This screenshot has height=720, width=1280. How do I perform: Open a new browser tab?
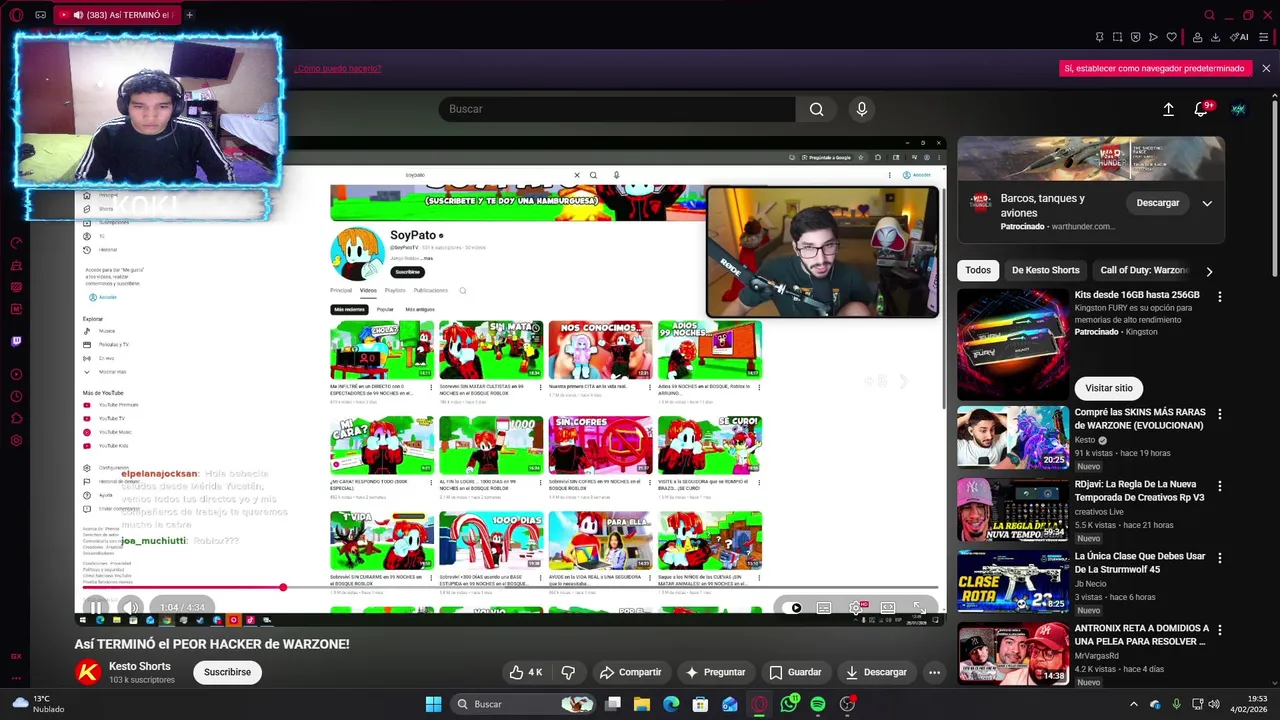point(189,15)
